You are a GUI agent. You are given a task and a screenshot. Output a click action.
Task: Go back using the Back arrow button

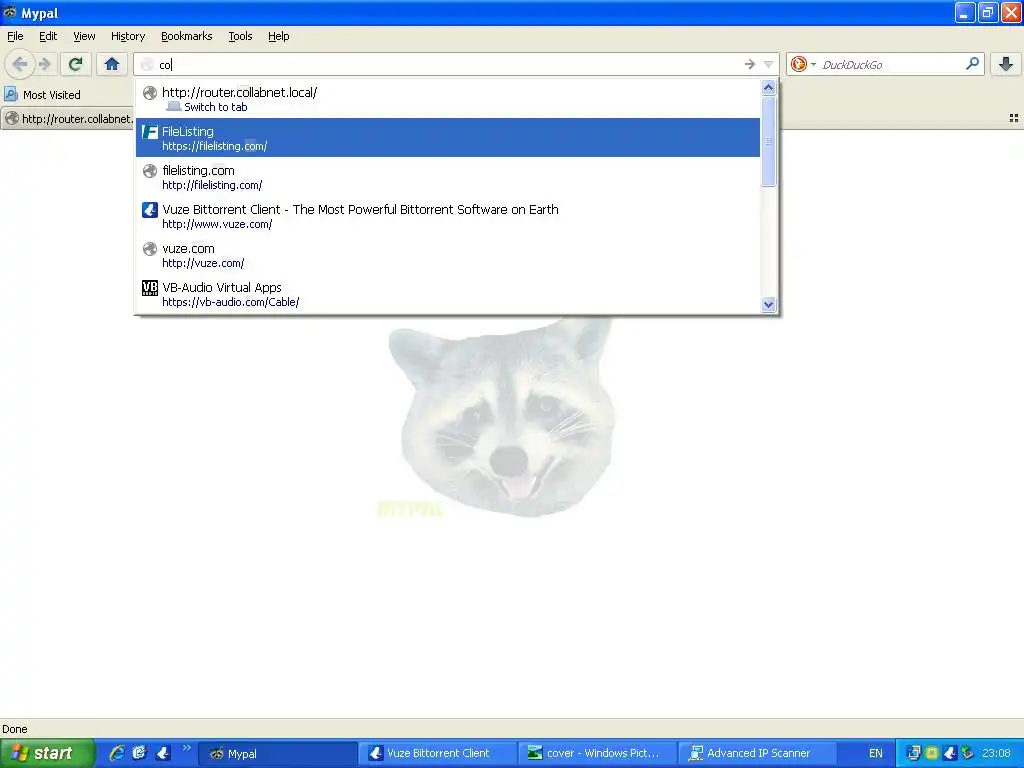coord(19,64)
